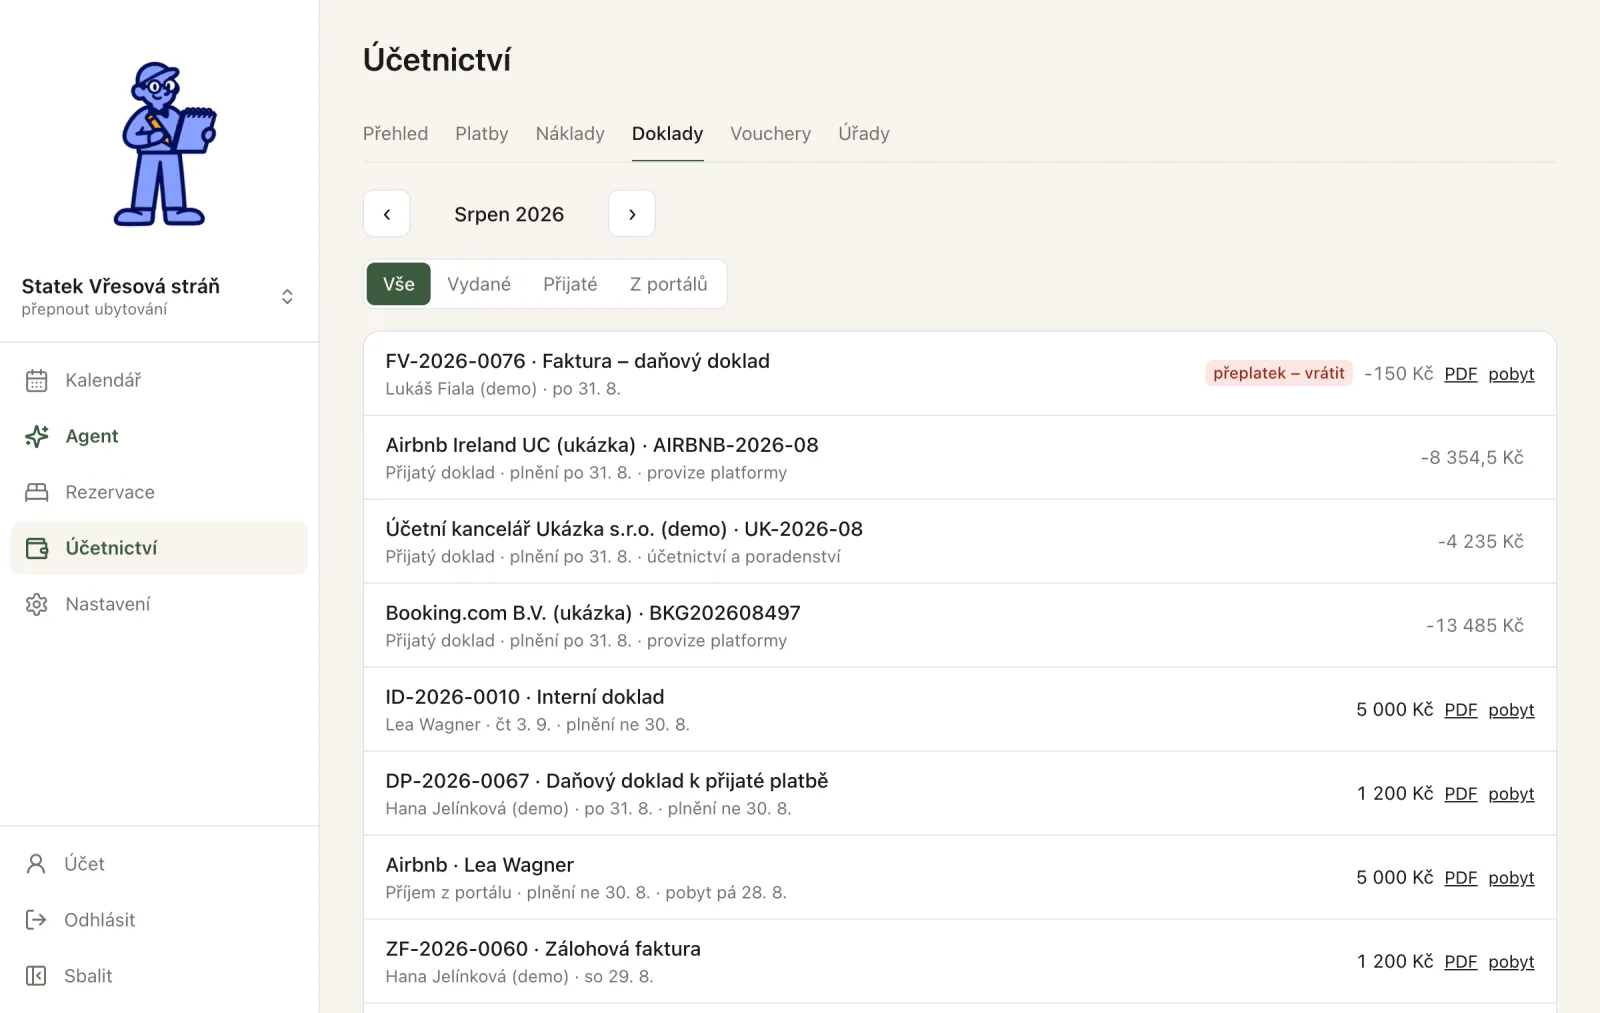Screen dimensions: 1600x1013
Task: Click the přeplatek – vrátit badge
Action: pyautogui.click(x=1279, y=373)
